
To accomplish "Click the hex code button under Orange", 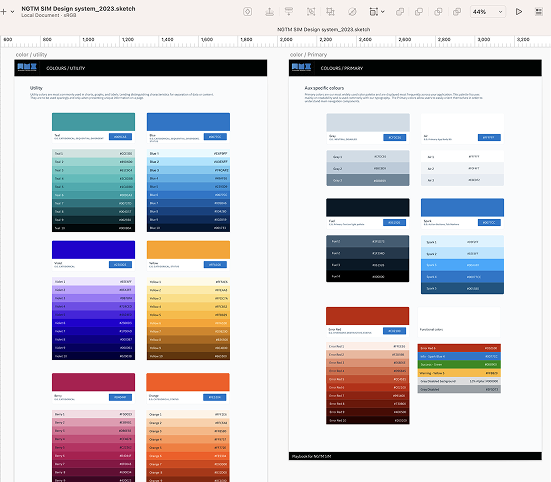I will (215, 397).
